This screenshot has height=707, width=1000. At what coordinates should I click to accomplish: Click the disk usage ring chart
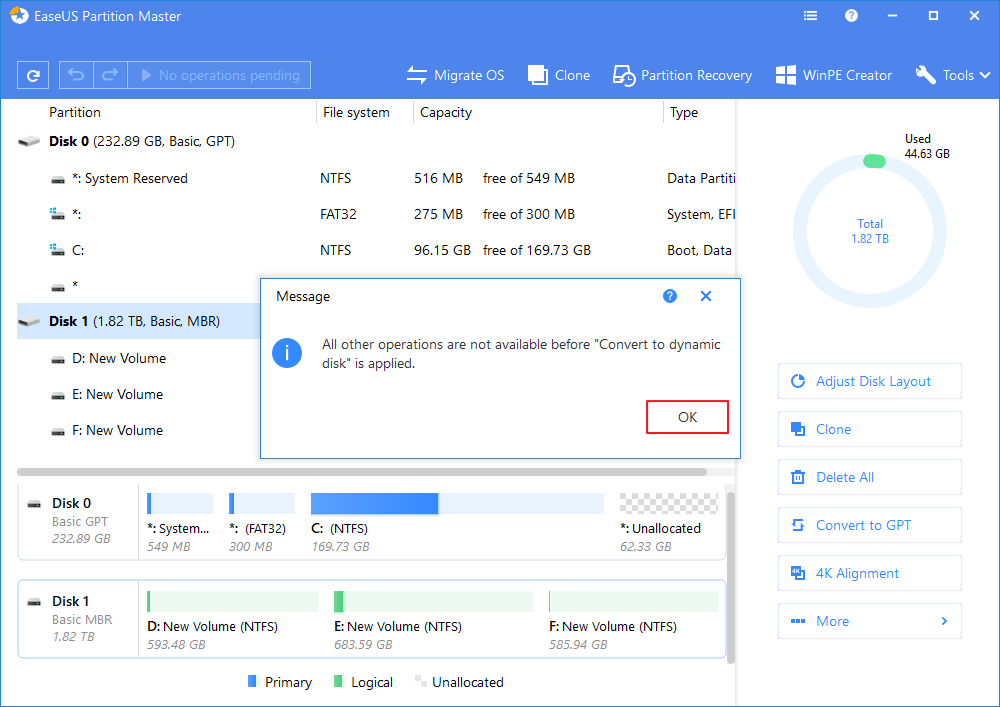click(869, 231)
